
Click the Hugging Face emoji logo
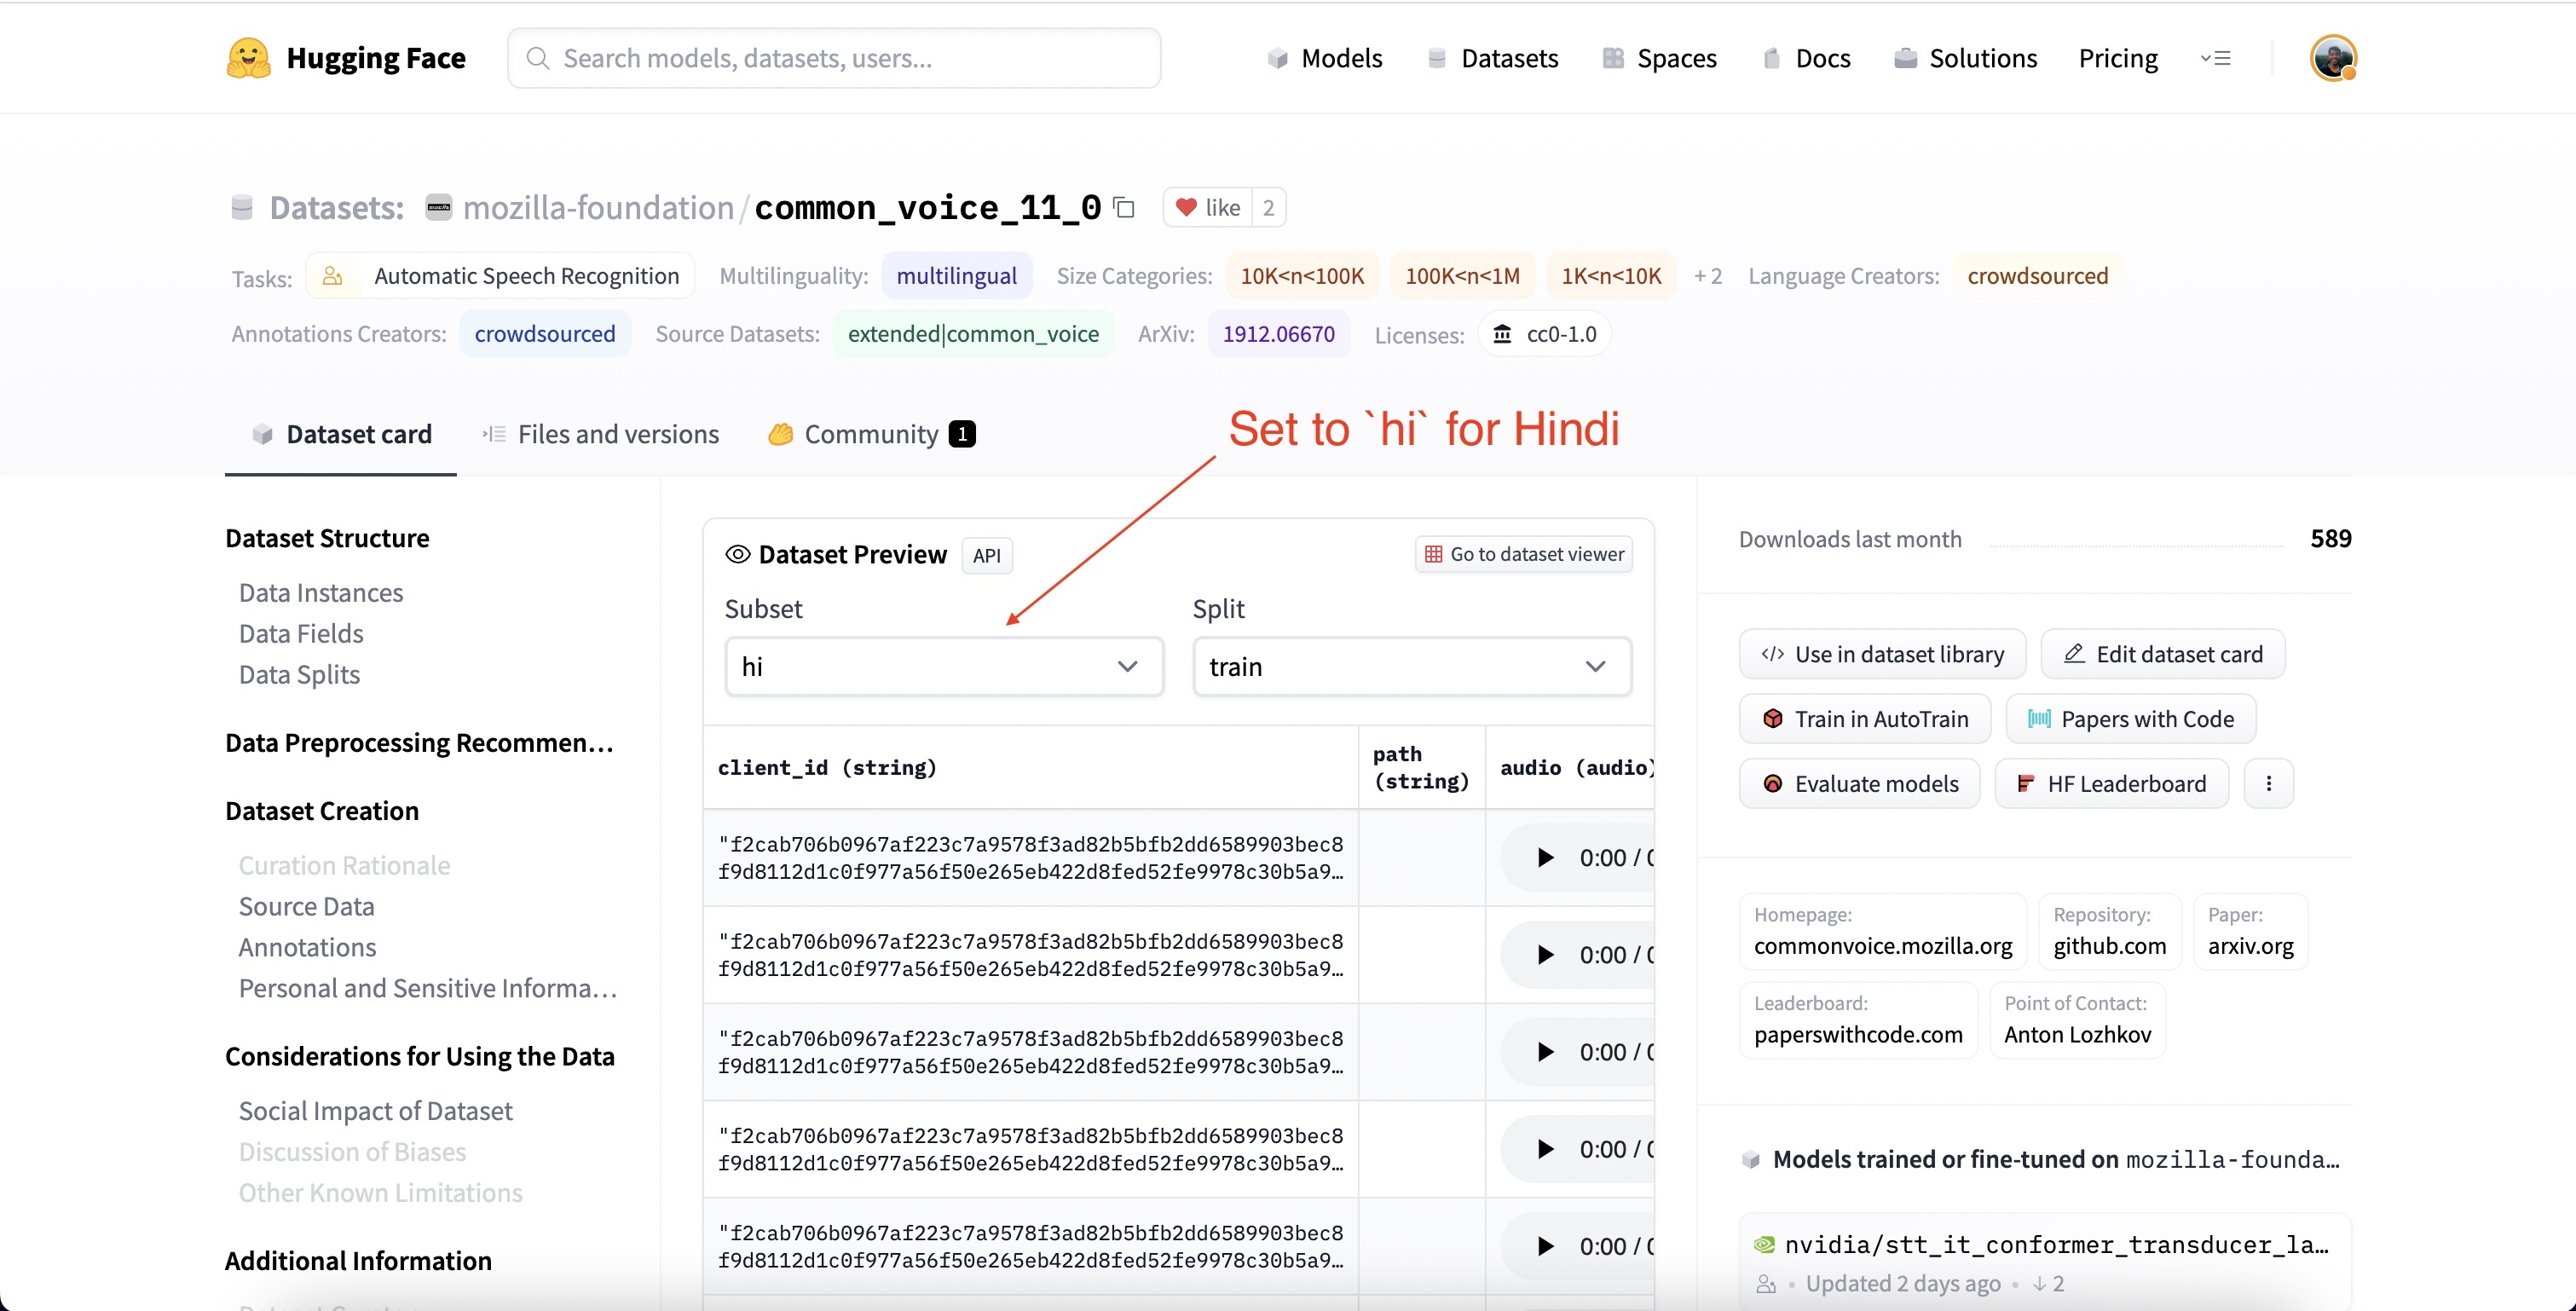pyautogui.click(x=248, y=58)
